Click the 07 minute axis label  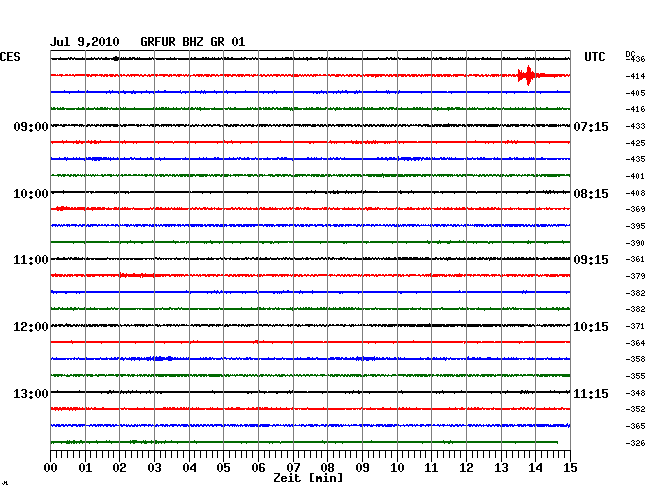(293, 468)
